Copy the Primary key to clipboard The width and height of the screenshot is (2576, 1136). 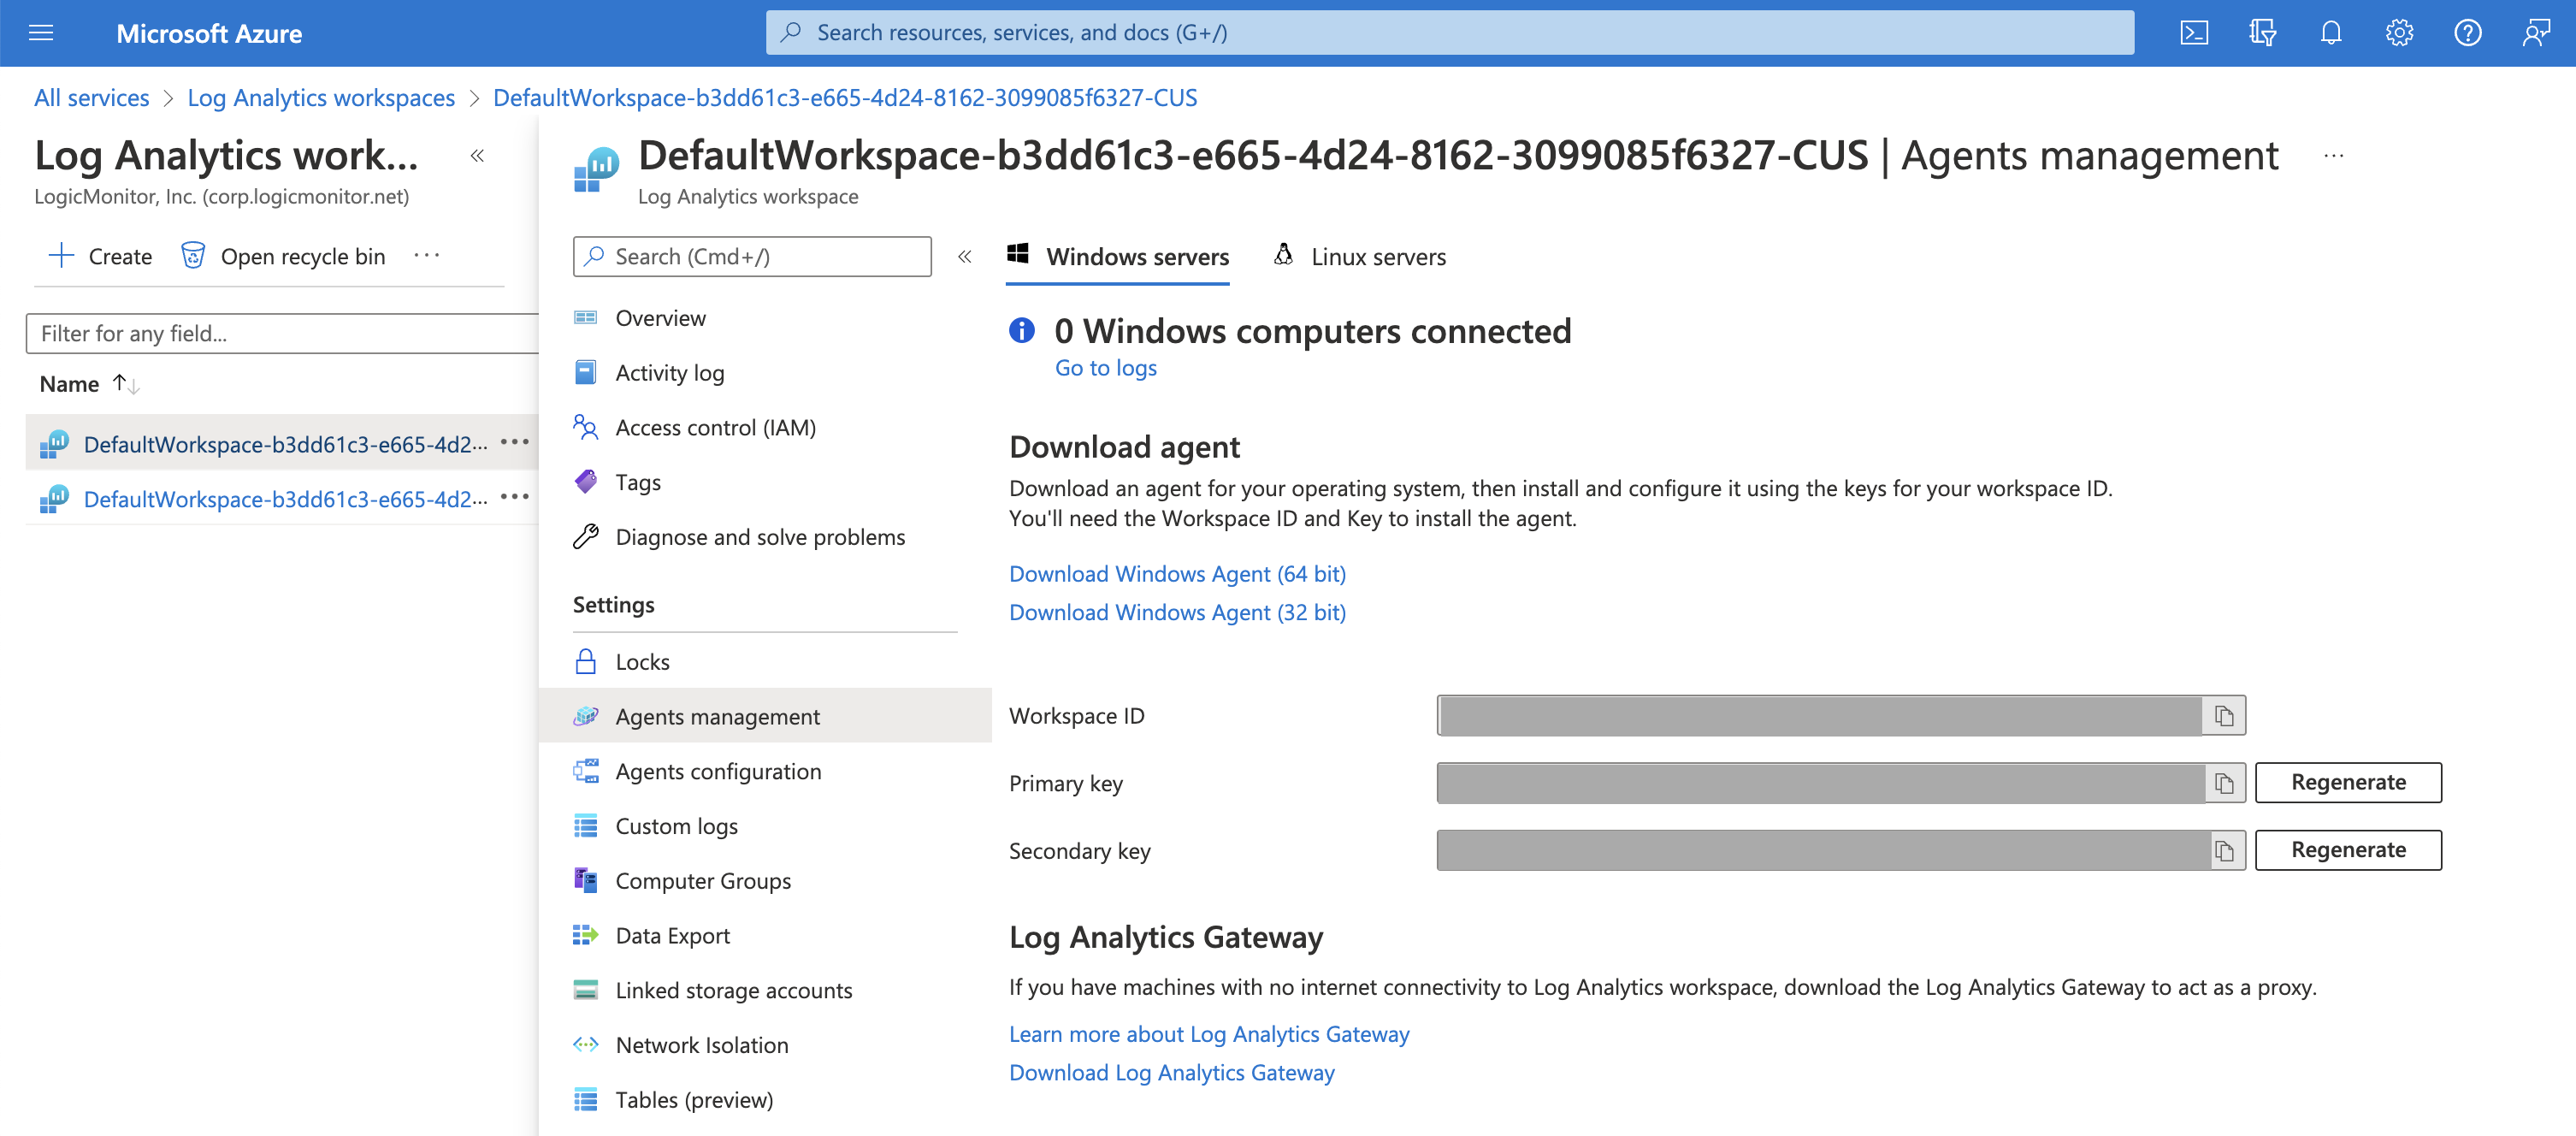(x=2223, y=783)
